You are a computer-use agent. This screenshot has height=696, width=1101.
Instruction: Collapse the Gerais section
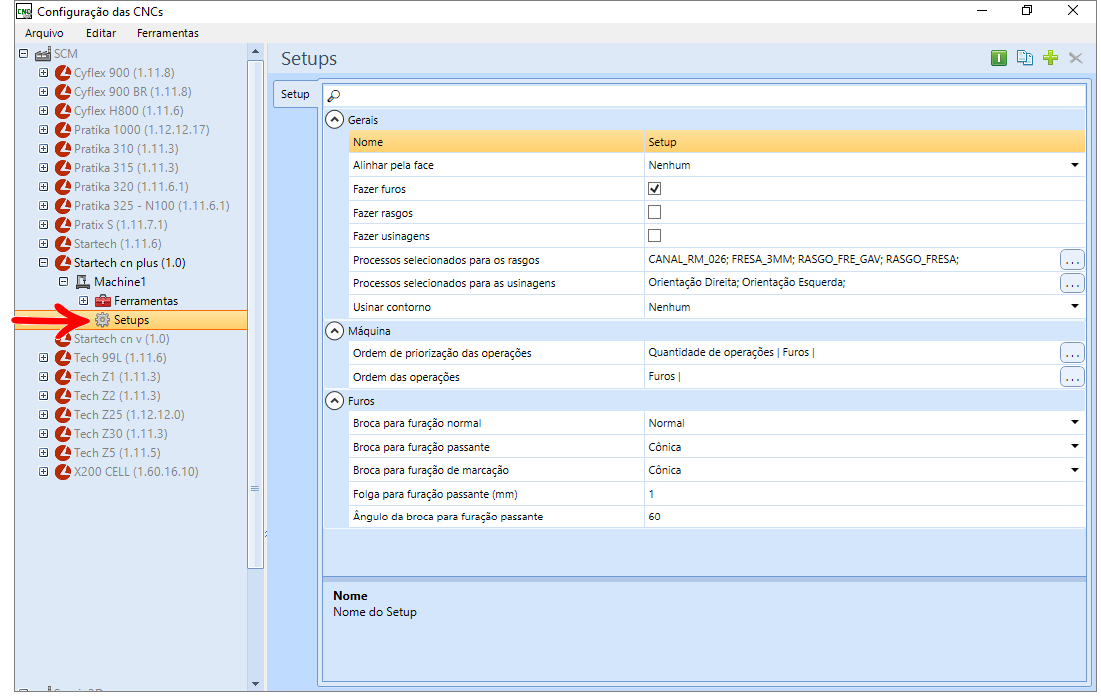[334, 119]
